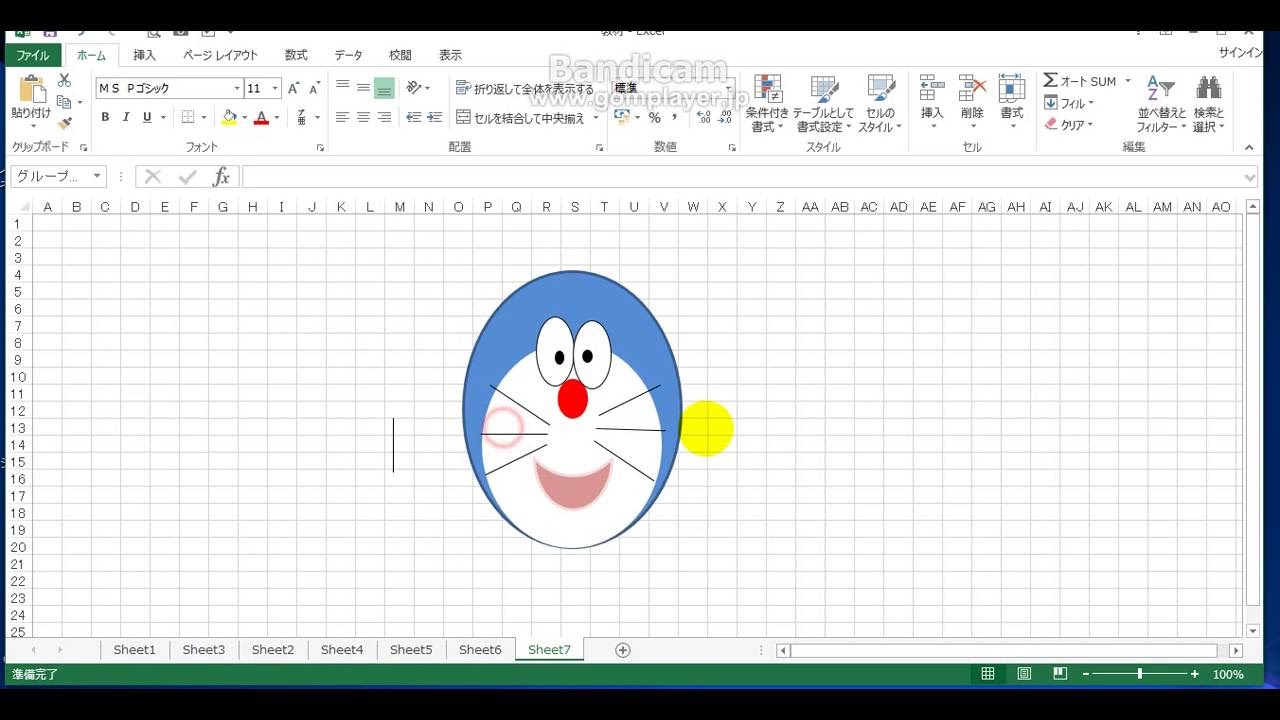Open the Data (データ) tab
The height and width of the screenshot is (720, 1280).
pos(348,55)
